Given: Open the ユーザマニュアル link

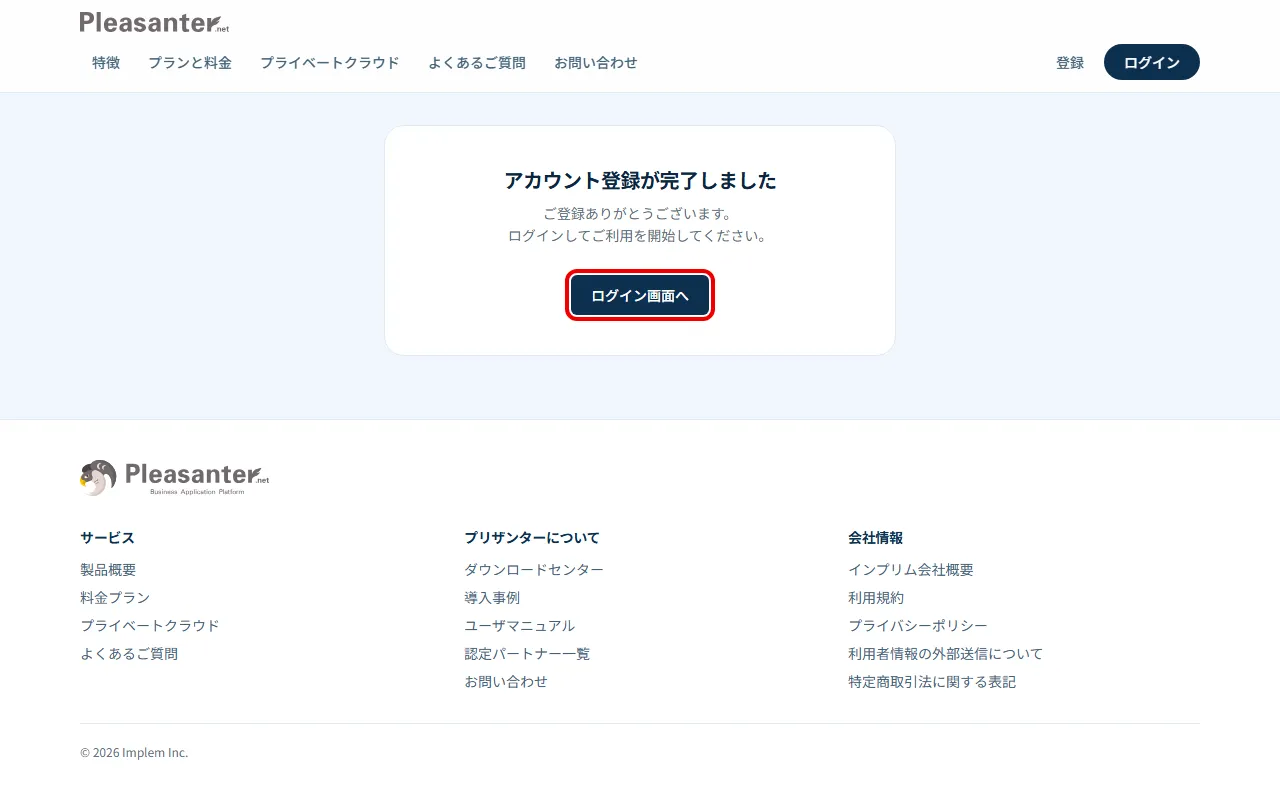Looking at the screenshot, I should coord(520,626).
